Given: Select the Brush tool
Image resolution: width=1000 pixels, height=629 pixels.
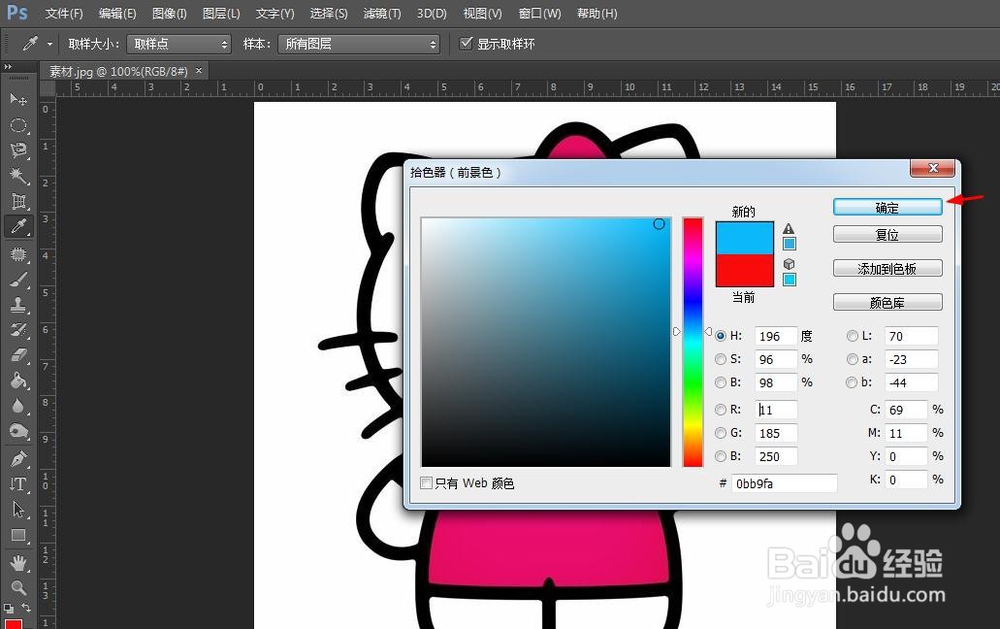Looking at the screenshot, I should [18, 280].
